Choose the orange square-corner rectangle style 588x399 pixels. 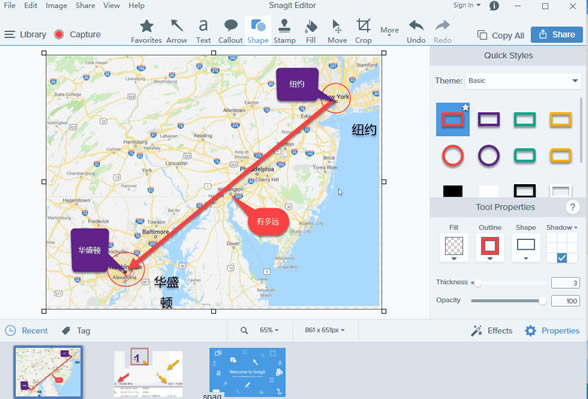[x=561, y=120]
